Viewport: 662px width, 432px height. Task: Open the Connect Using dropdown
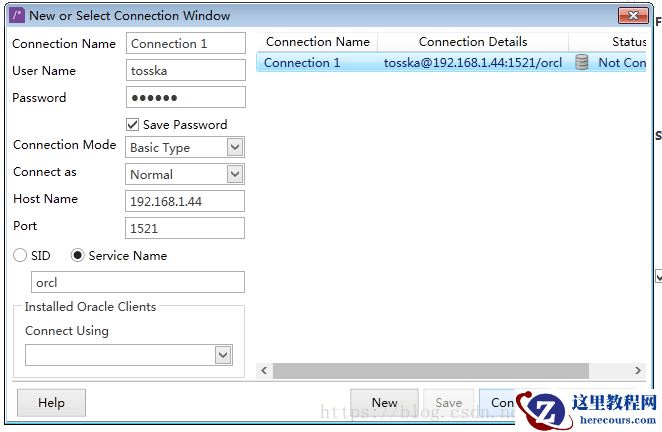(x=223, y=355)
